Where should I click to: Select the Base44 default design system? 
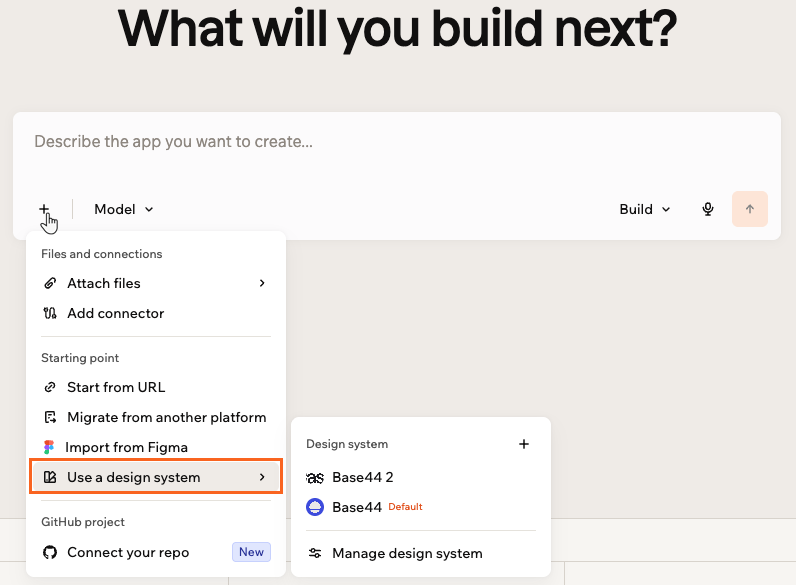tap(421, 507)
